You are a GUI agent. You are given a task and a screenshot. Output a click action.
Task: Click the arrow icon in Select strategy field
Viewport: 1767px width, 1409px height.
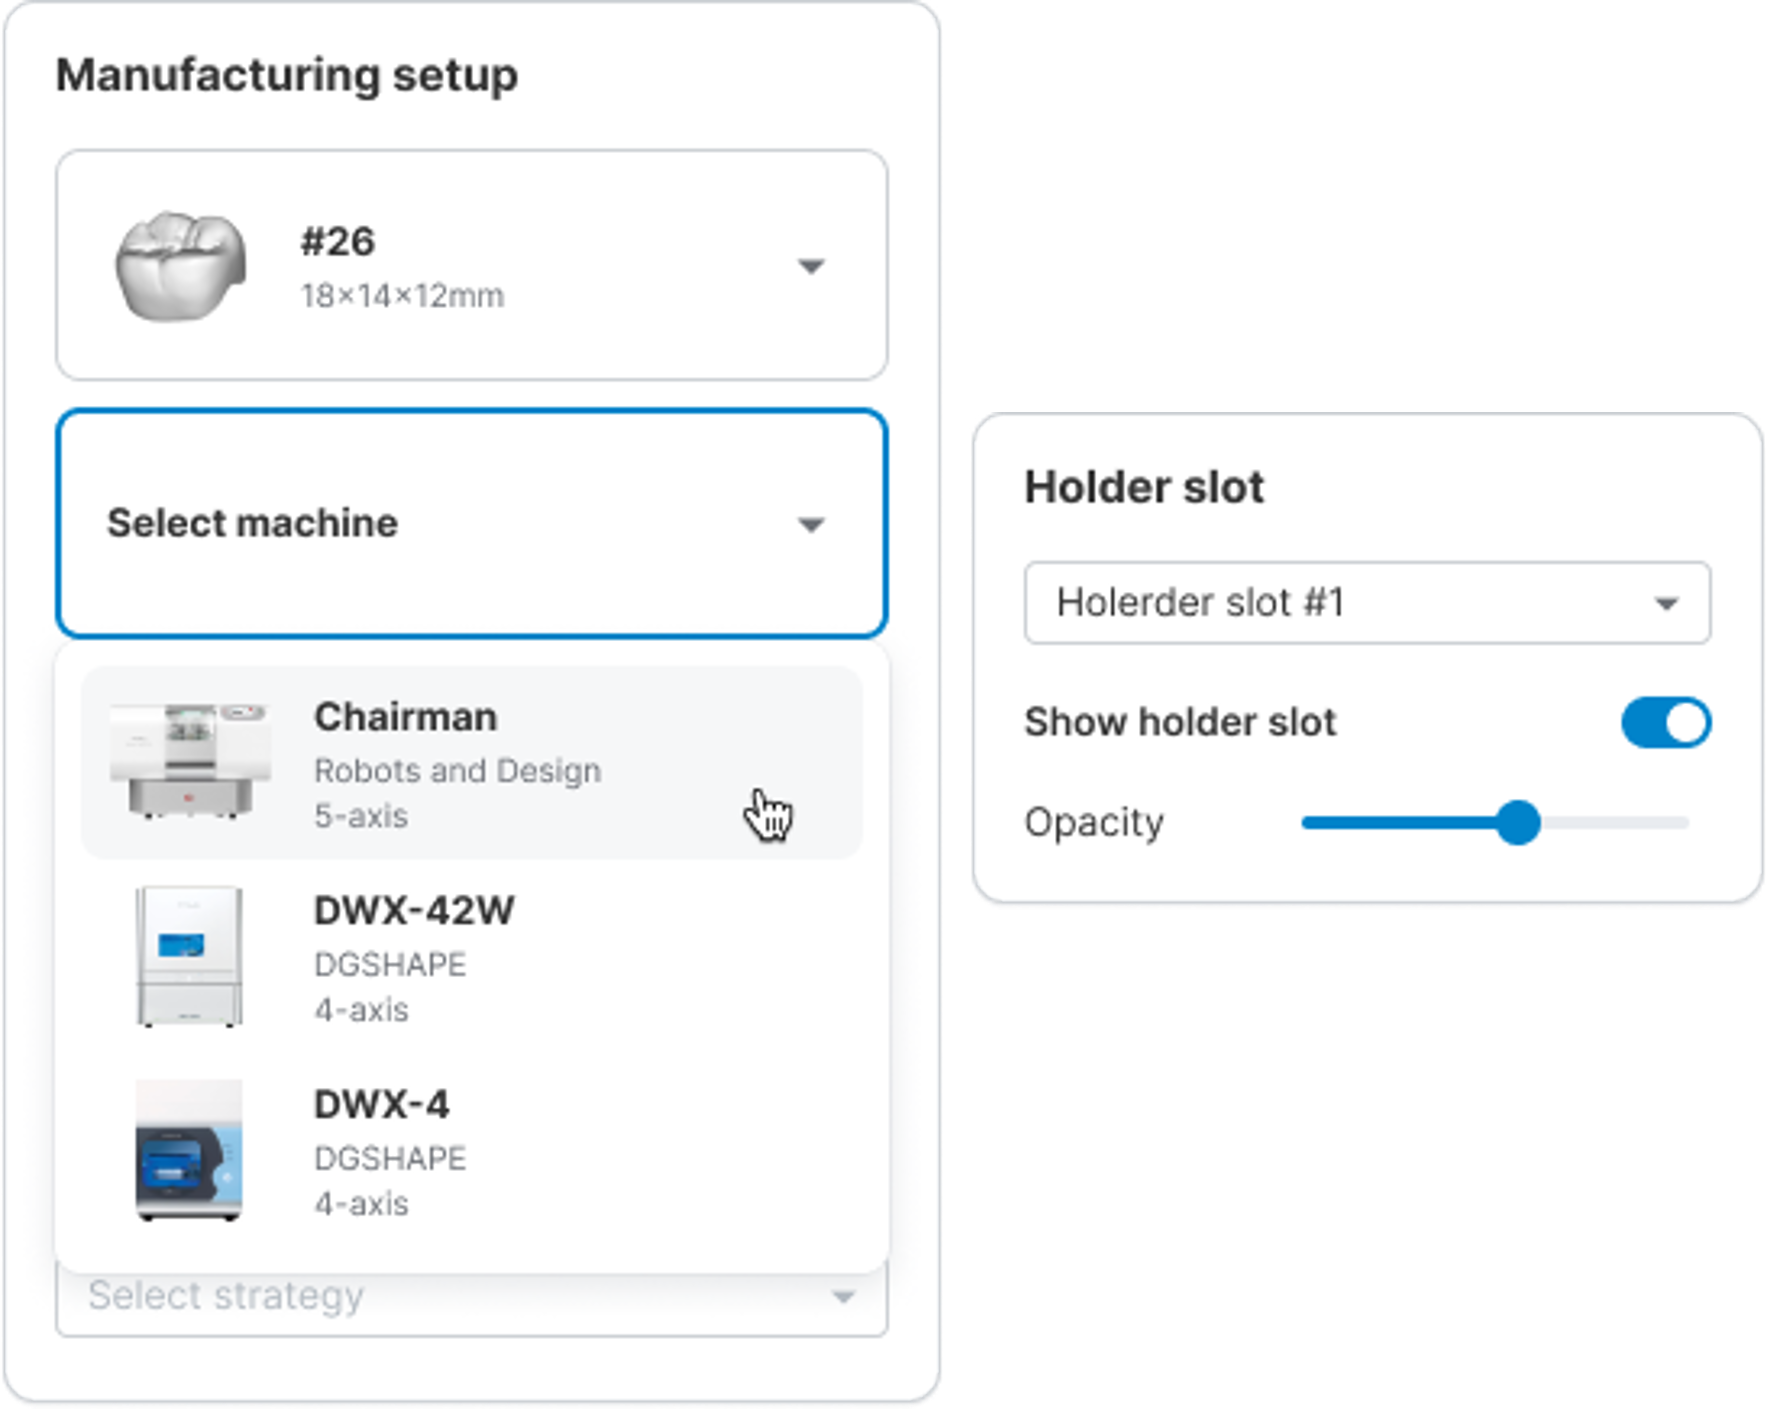coord(843,1297)
